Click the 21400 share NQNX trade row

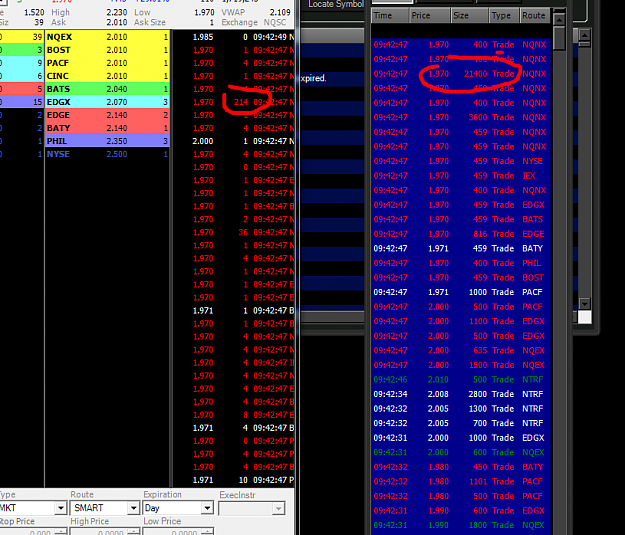(461, 74)
